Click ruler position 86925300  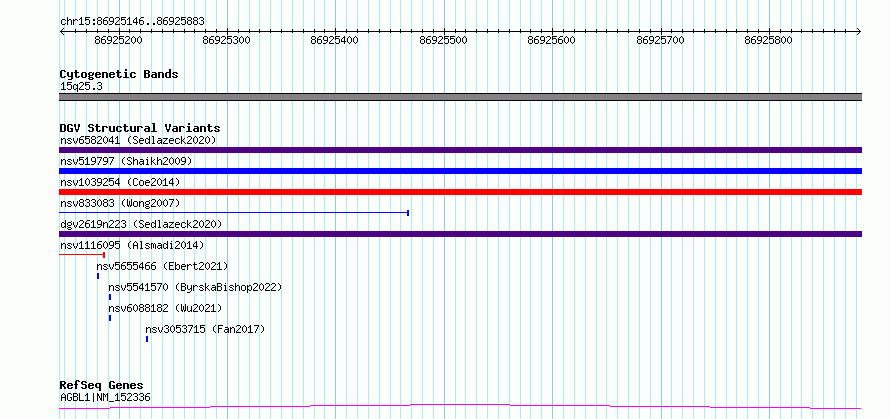227,41
